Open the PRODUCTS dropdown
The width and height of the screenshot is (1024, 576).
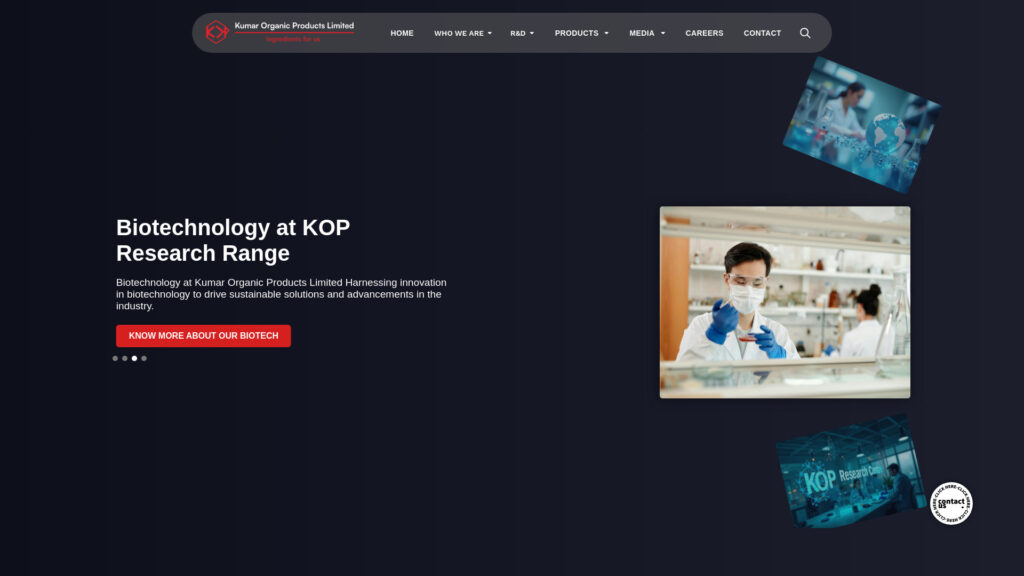(x=581, y=33)
